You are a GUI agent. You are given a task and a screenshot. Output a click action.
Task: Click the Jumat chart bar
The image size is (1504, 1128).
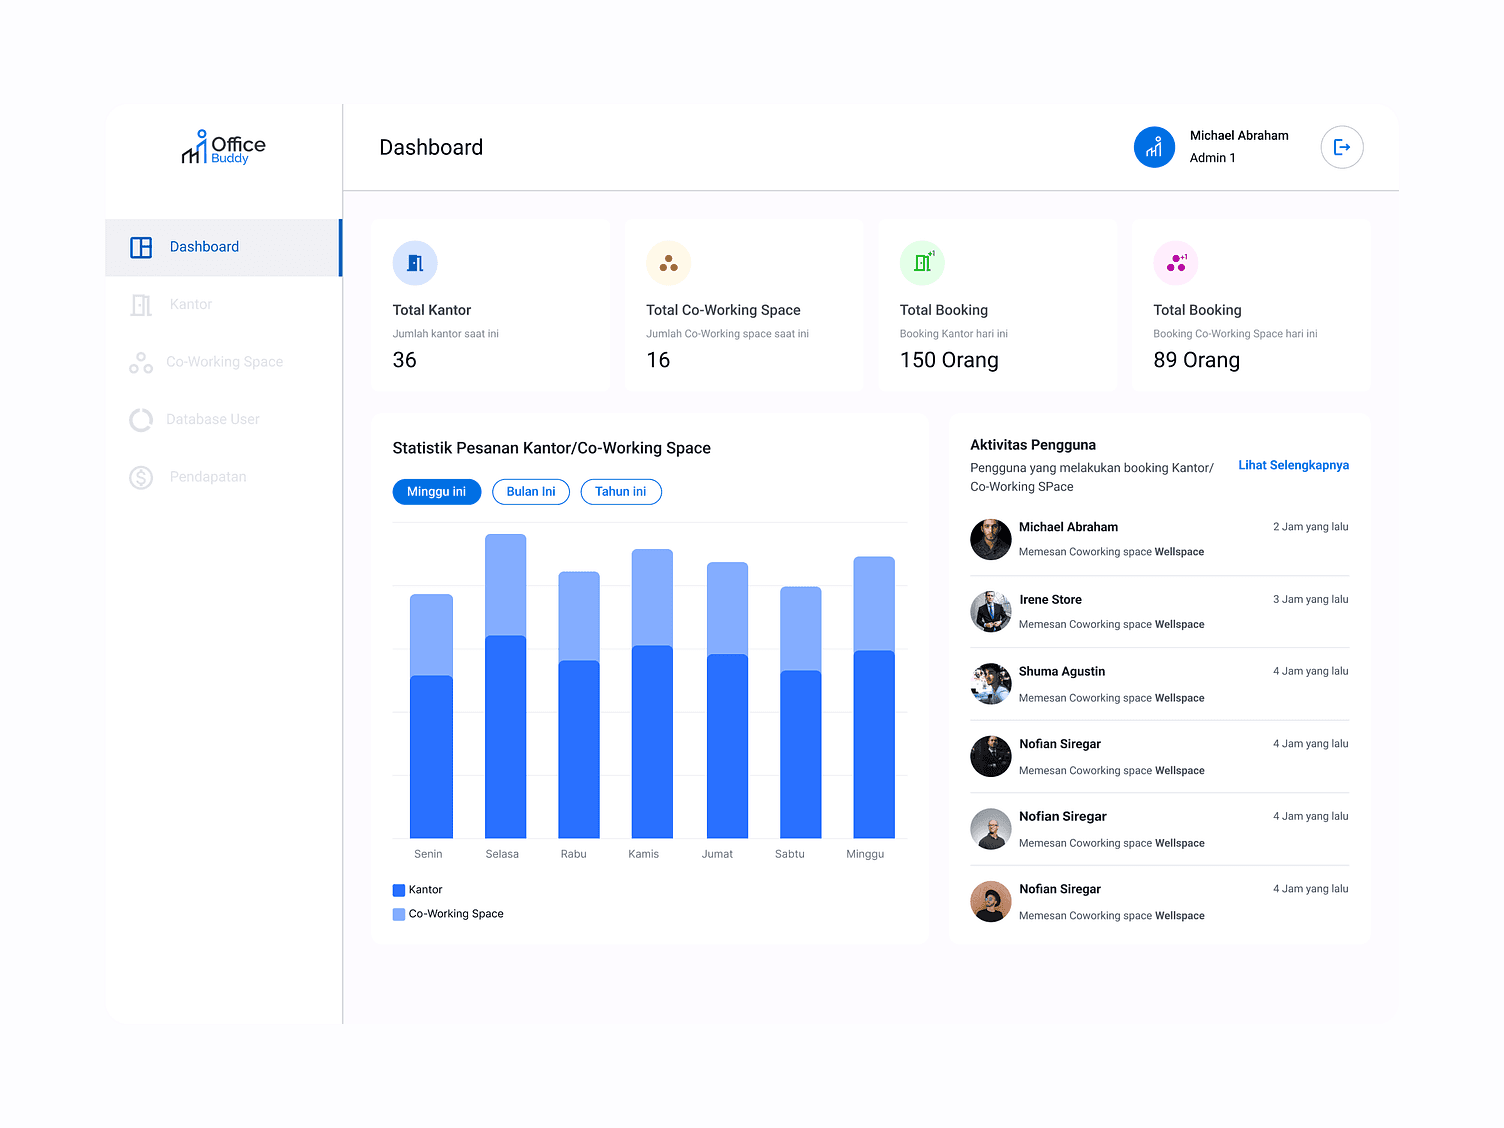[x=727, y=700]
